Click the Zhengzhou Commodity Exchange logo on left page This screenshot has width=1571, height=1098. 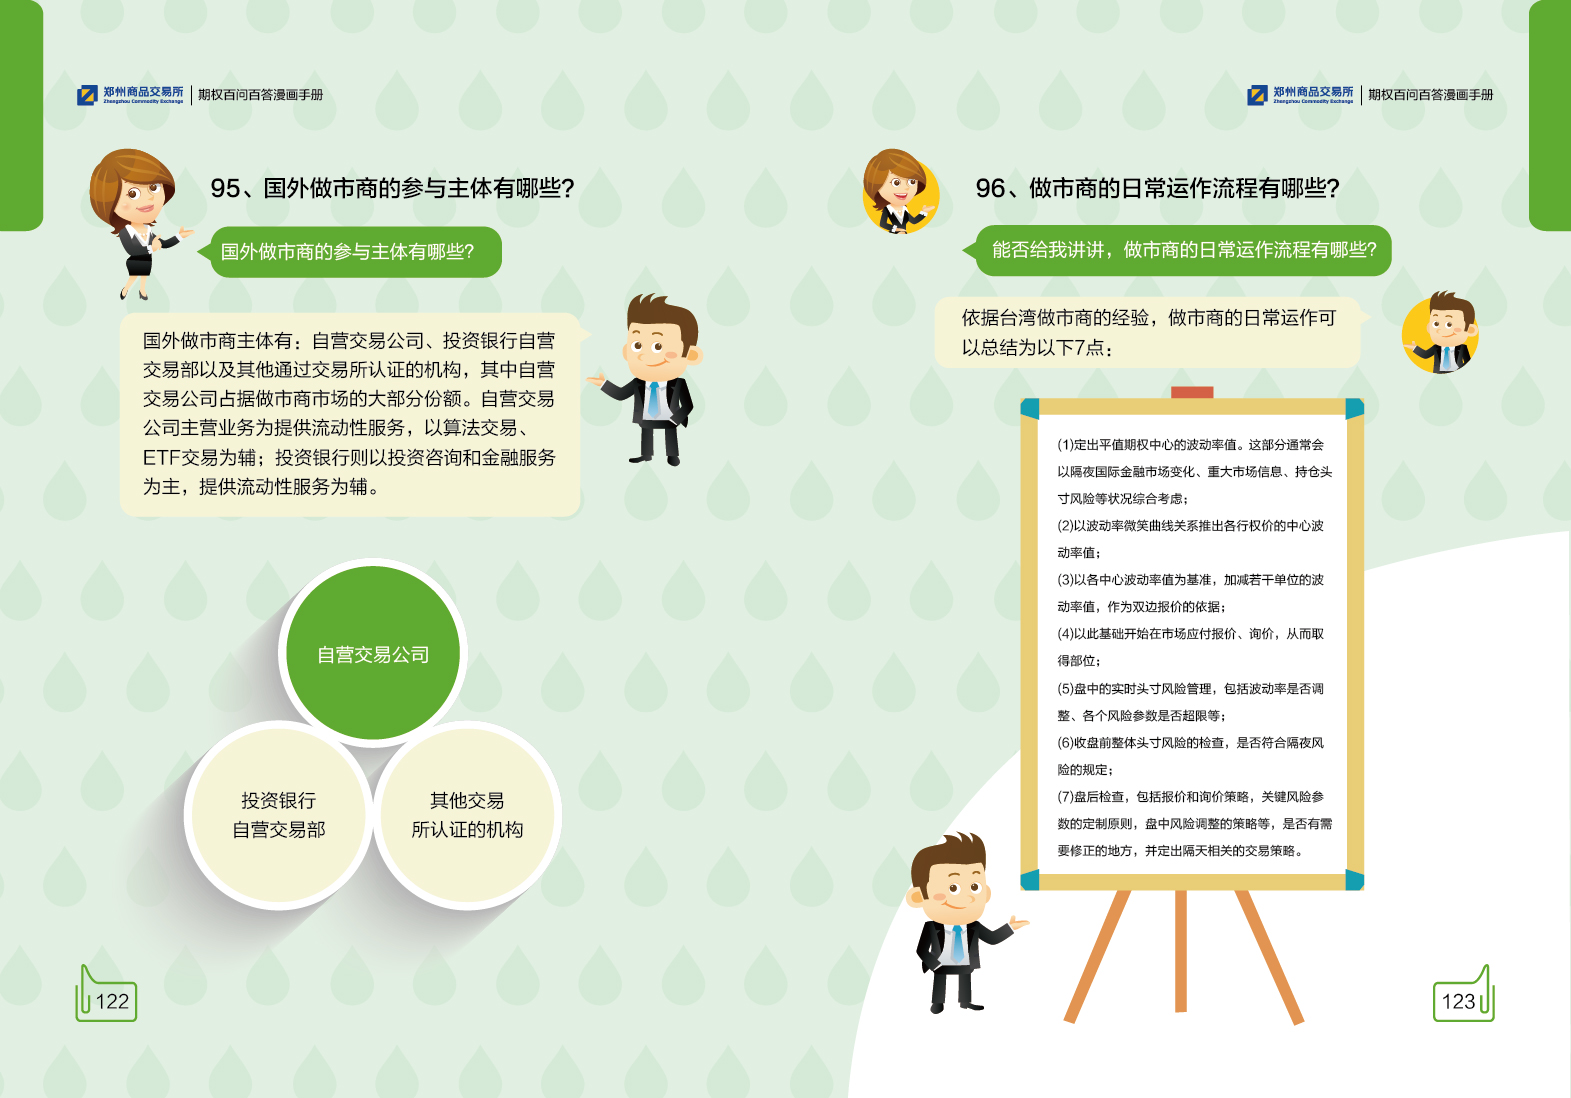coord(130,95)
